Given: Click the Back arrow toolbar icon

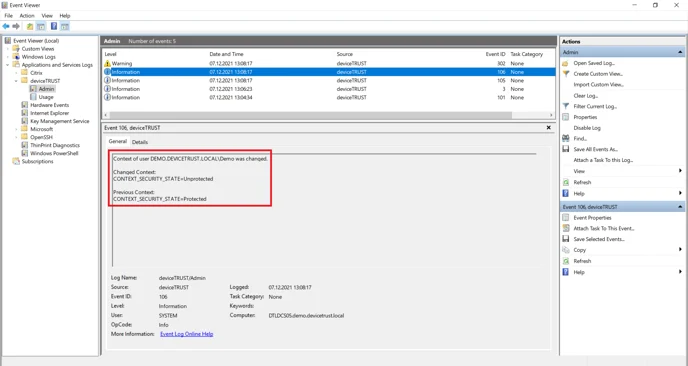Looking at the screenshot, I should tap(6, 26).
